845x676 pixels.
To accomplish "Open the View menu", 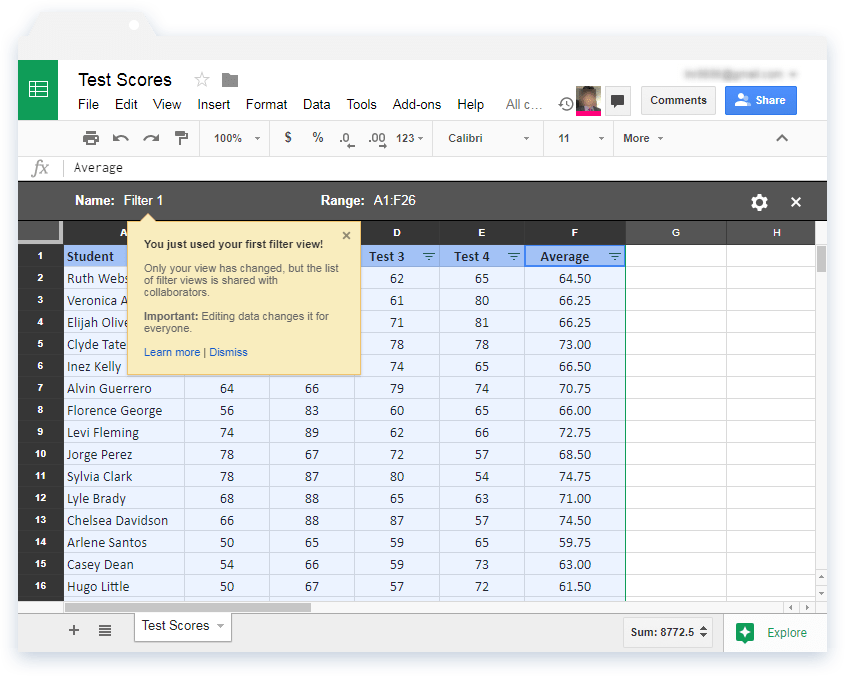I will point(167,105).
